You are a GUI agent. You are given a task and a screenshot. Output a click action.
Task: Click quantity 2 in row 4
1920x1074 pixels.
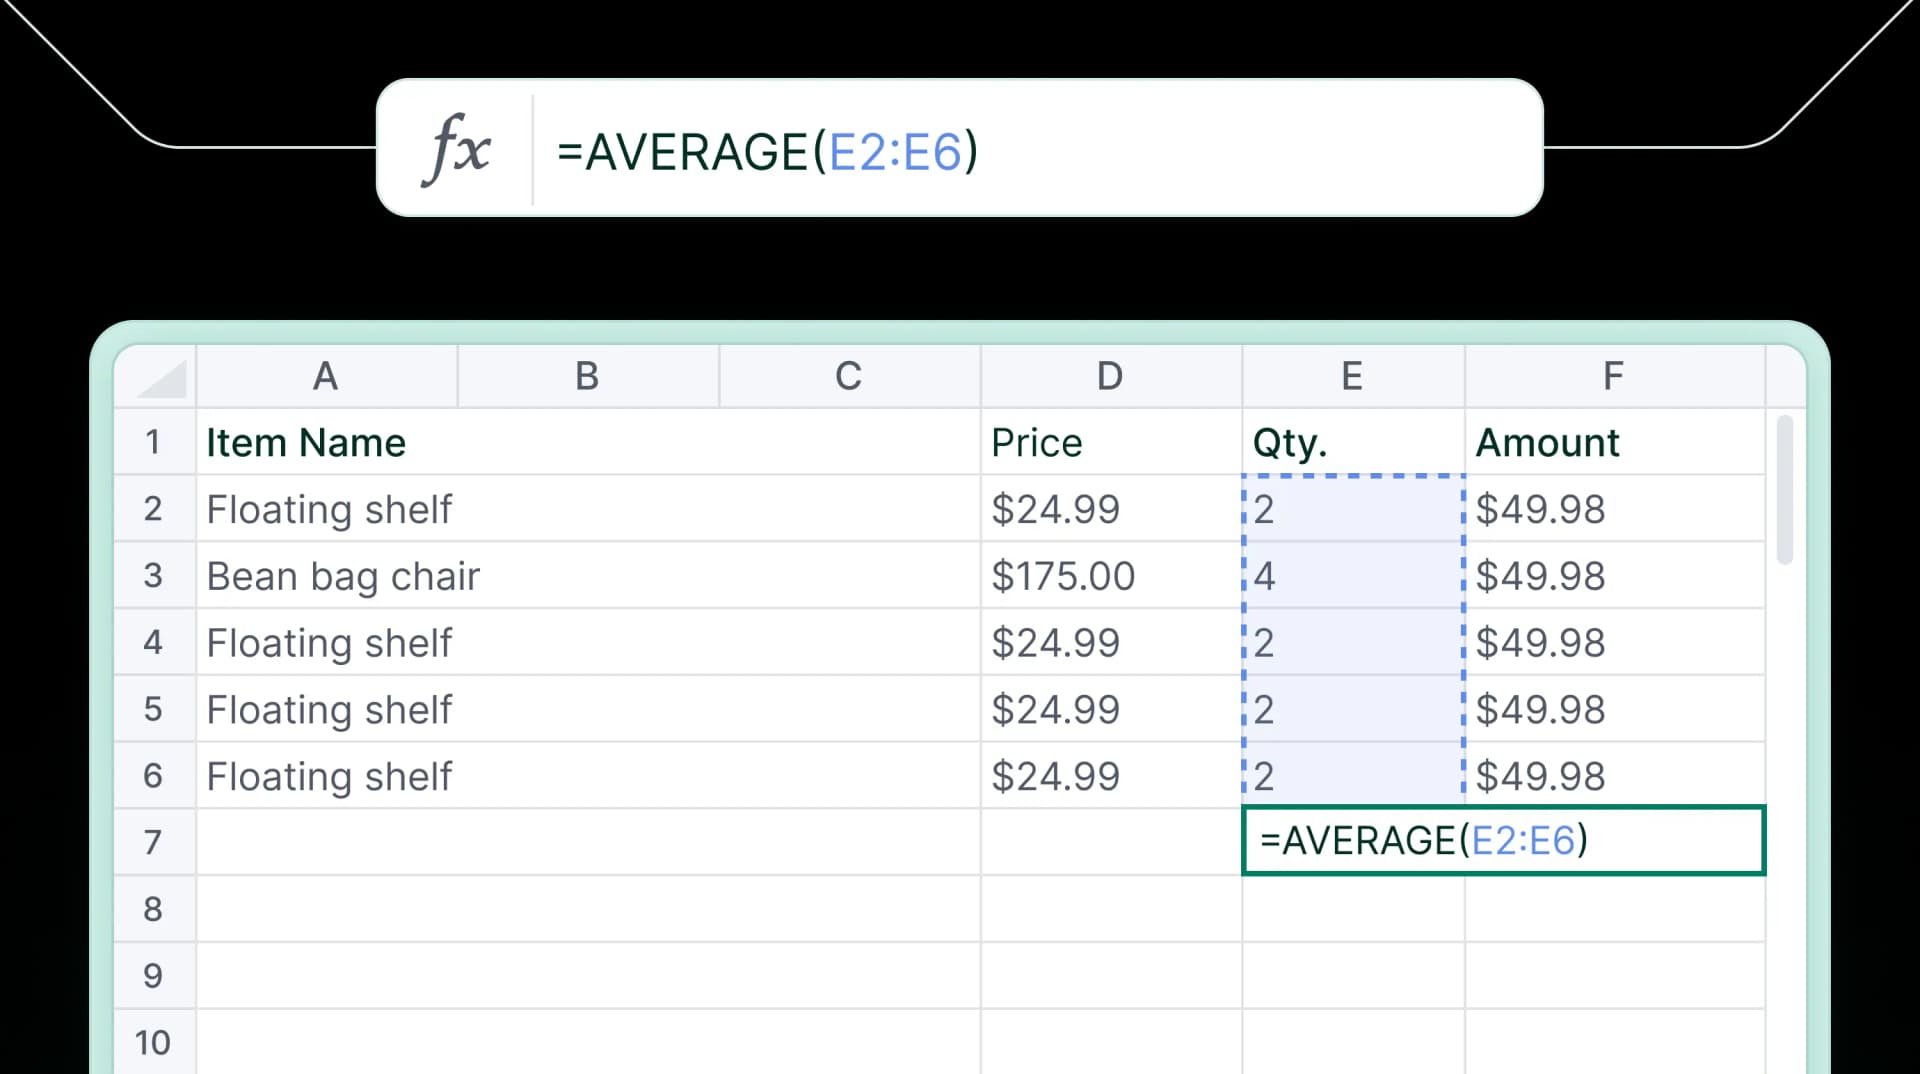1353,642
